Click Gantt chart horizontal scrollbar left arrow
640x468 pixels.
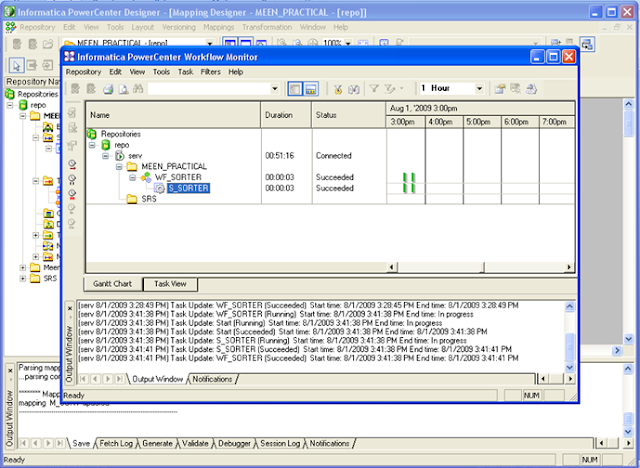pyautogui.click(x=391, y=267)
